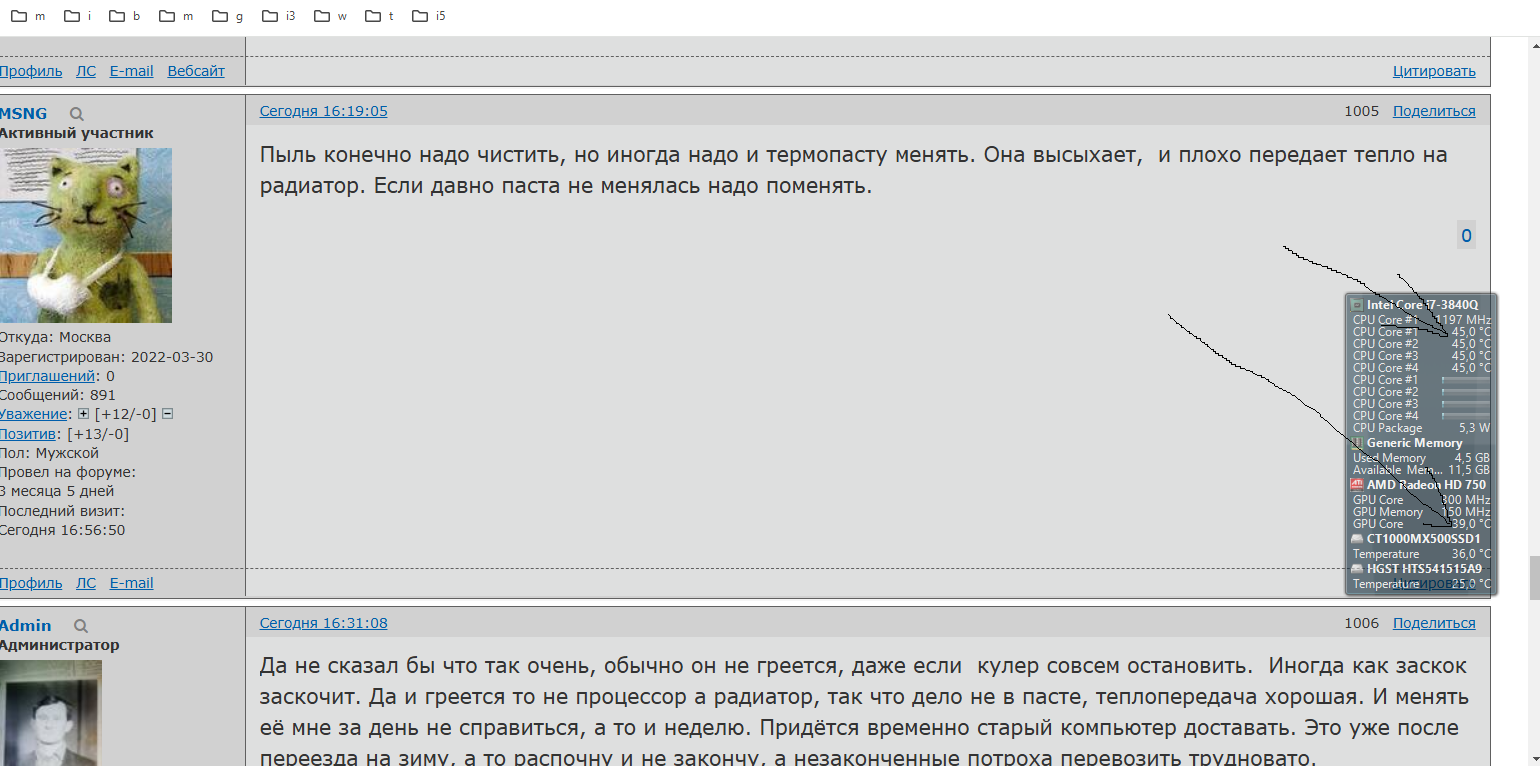This screenshot has height=766, width=1540.
Task: Open the Вебсайт link
Action: coord(196,71)
